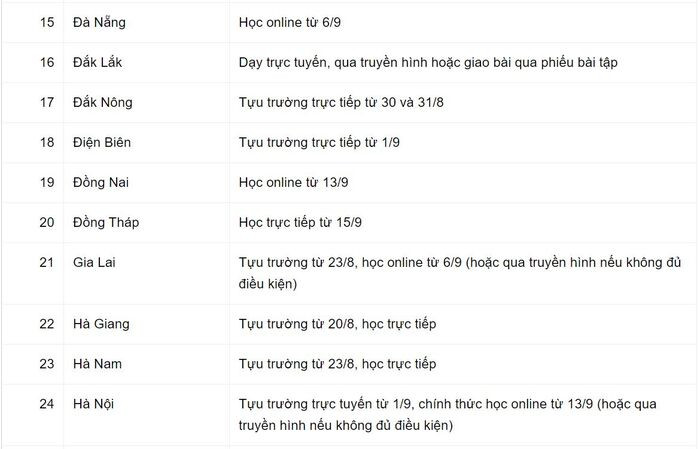
Task: Select the Đồng Tháp table cell
Action: 106,223
